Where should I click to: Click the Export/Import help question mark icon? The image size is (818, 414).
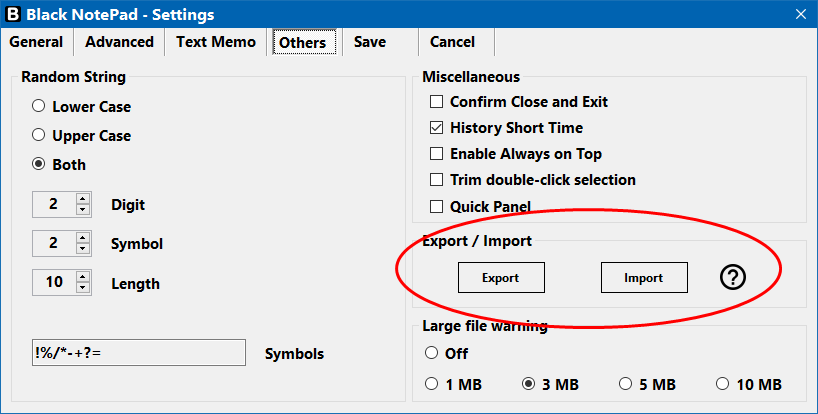coord(733,277)
